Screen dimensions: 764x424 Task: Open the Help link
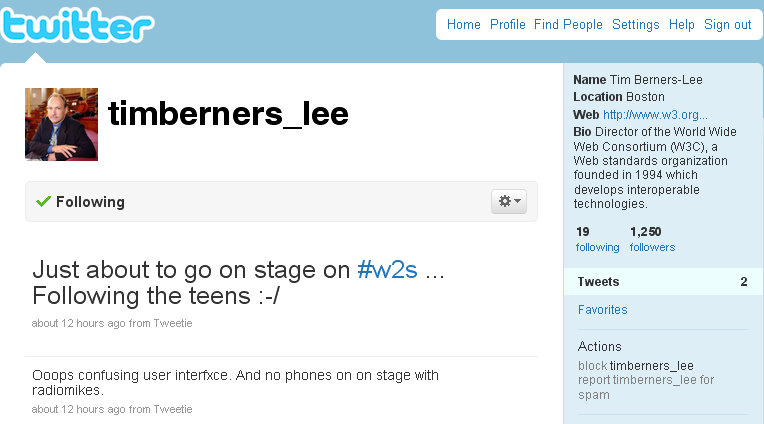(x=681, y=24)
